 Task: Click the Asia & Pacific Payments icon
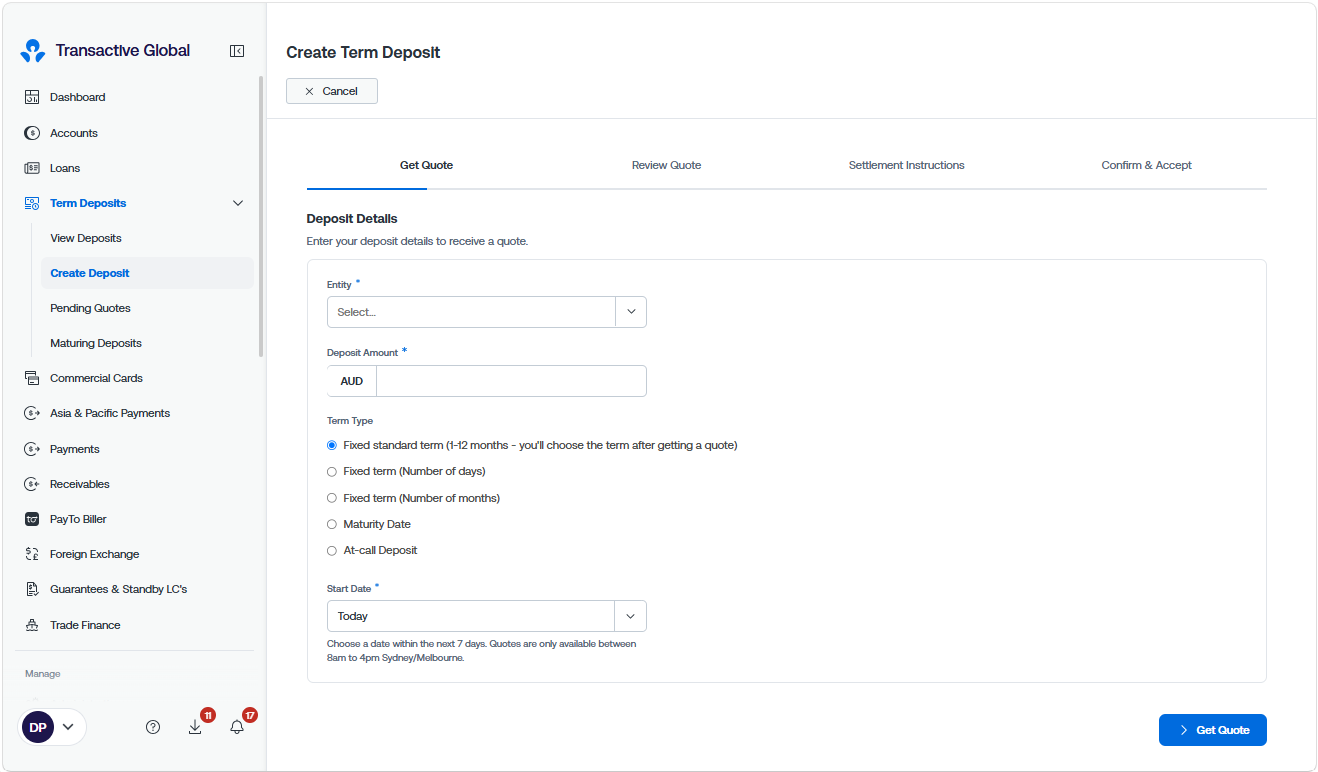coord(31,413)
